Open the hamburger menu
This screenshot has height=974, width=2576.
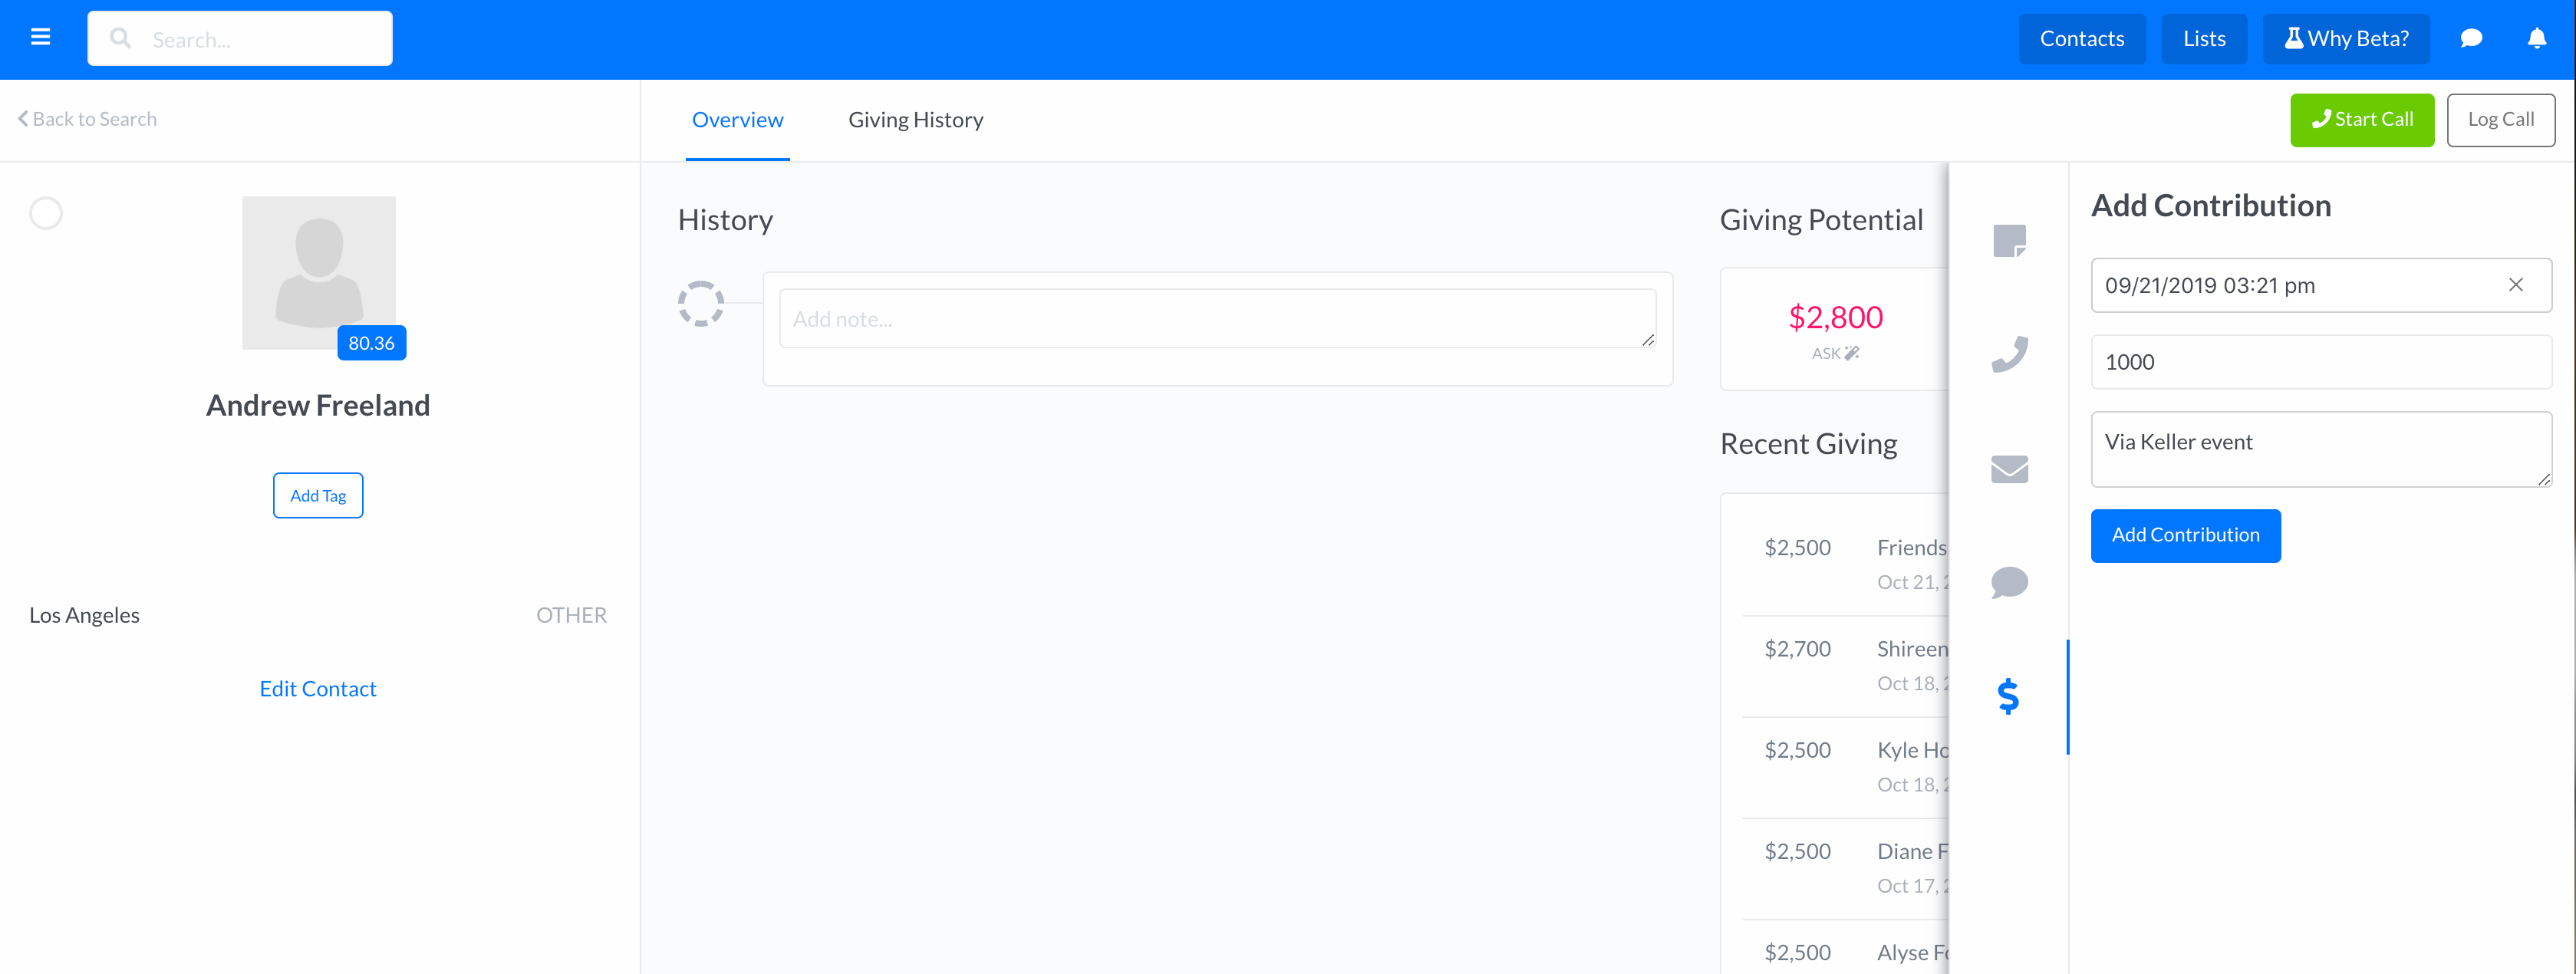coord(40,38)
